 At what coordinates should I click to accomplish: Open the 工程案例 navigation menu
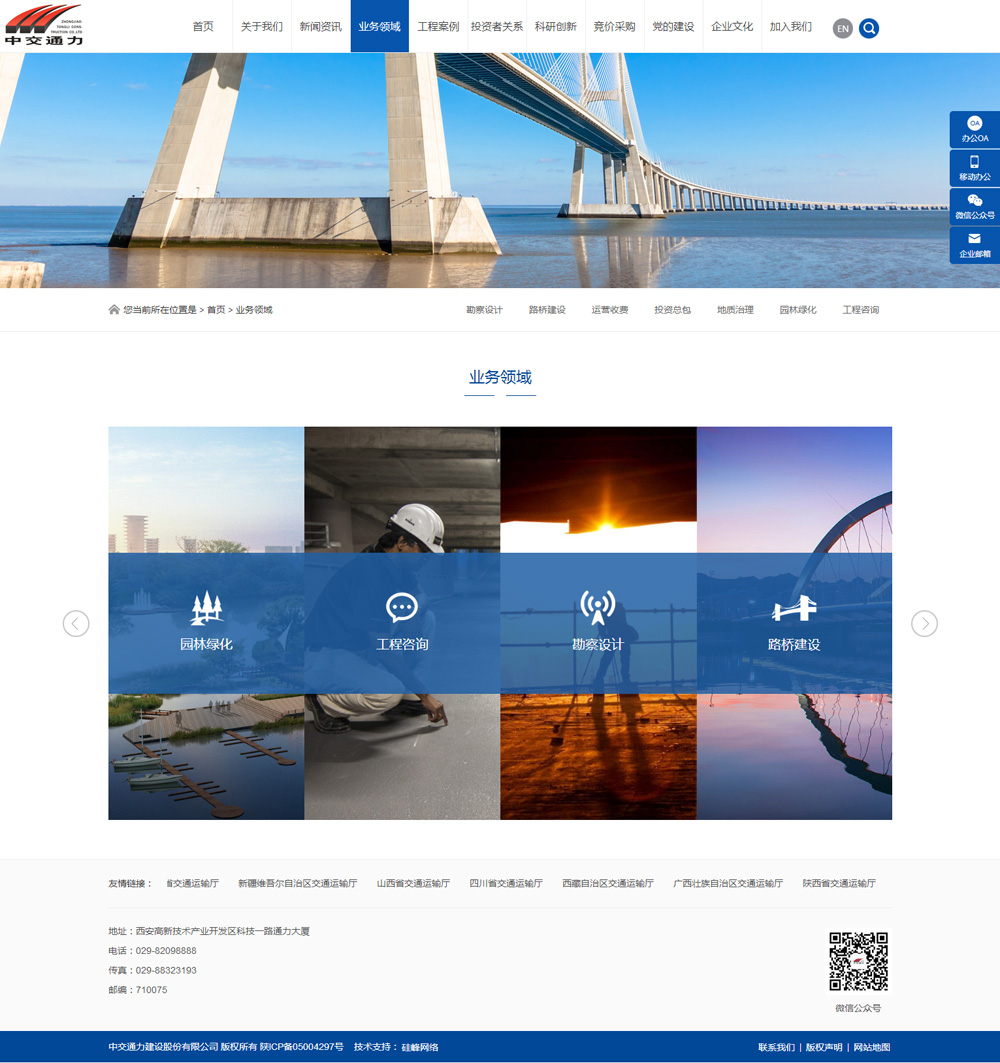click(438, 27)
